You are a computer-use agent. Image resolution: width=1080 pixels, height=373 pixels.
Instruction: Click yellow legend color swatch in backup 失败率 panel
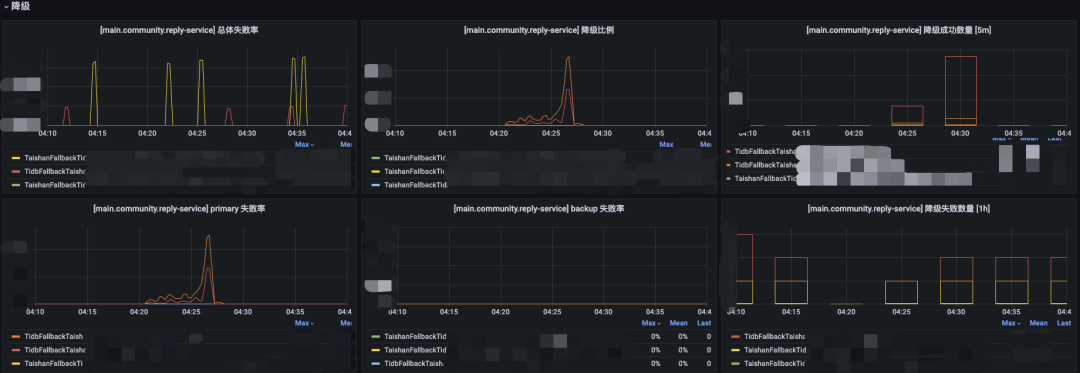point(375,350)
